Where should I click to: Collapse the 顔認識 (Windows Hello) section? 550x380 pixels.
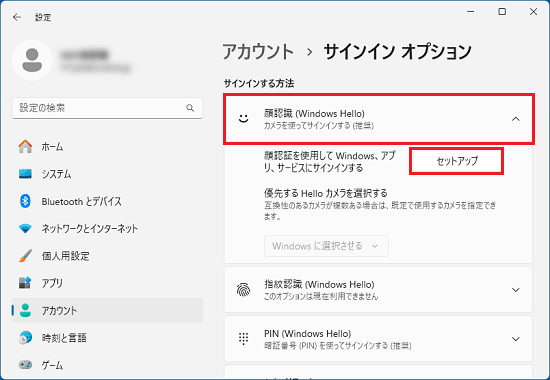(515, 119)
